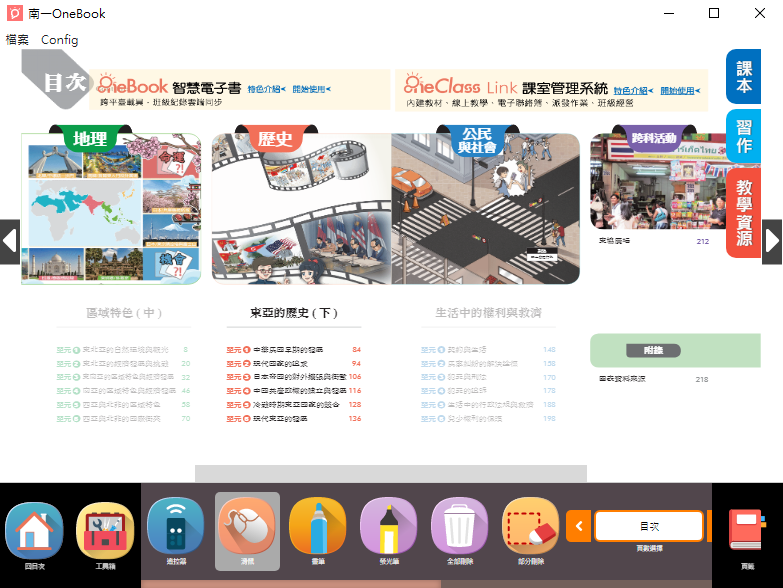
Task: Click the 回目次 home icon
Action: 35,530
